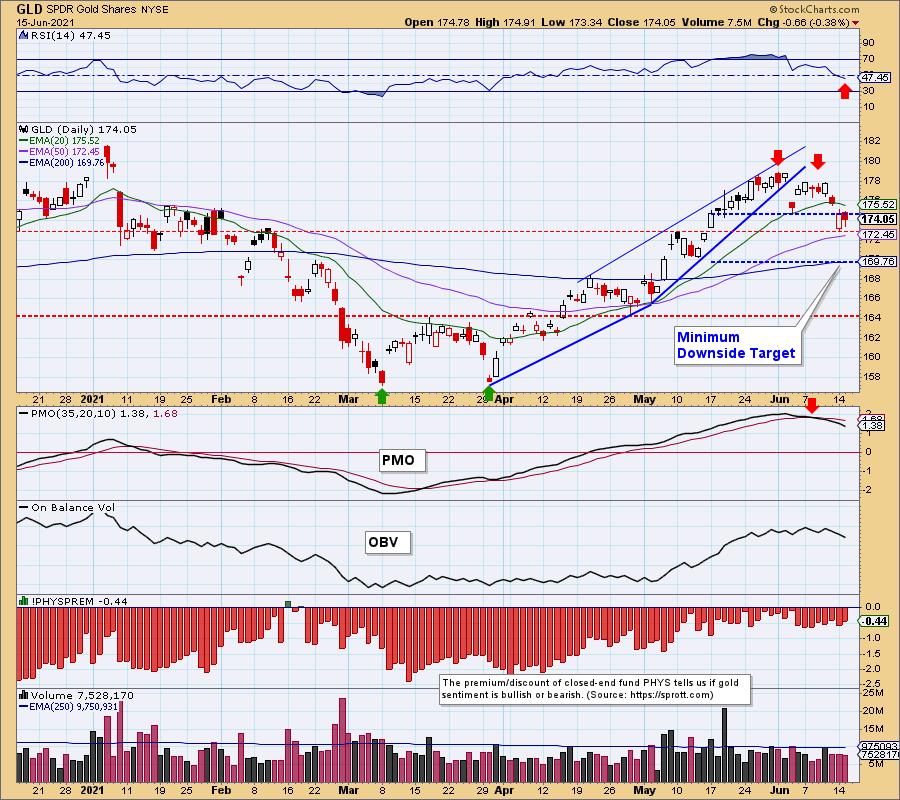
Task: Click the -0.44 premium axis value tag
Action: pyautogui.click(x=874, y=622)
